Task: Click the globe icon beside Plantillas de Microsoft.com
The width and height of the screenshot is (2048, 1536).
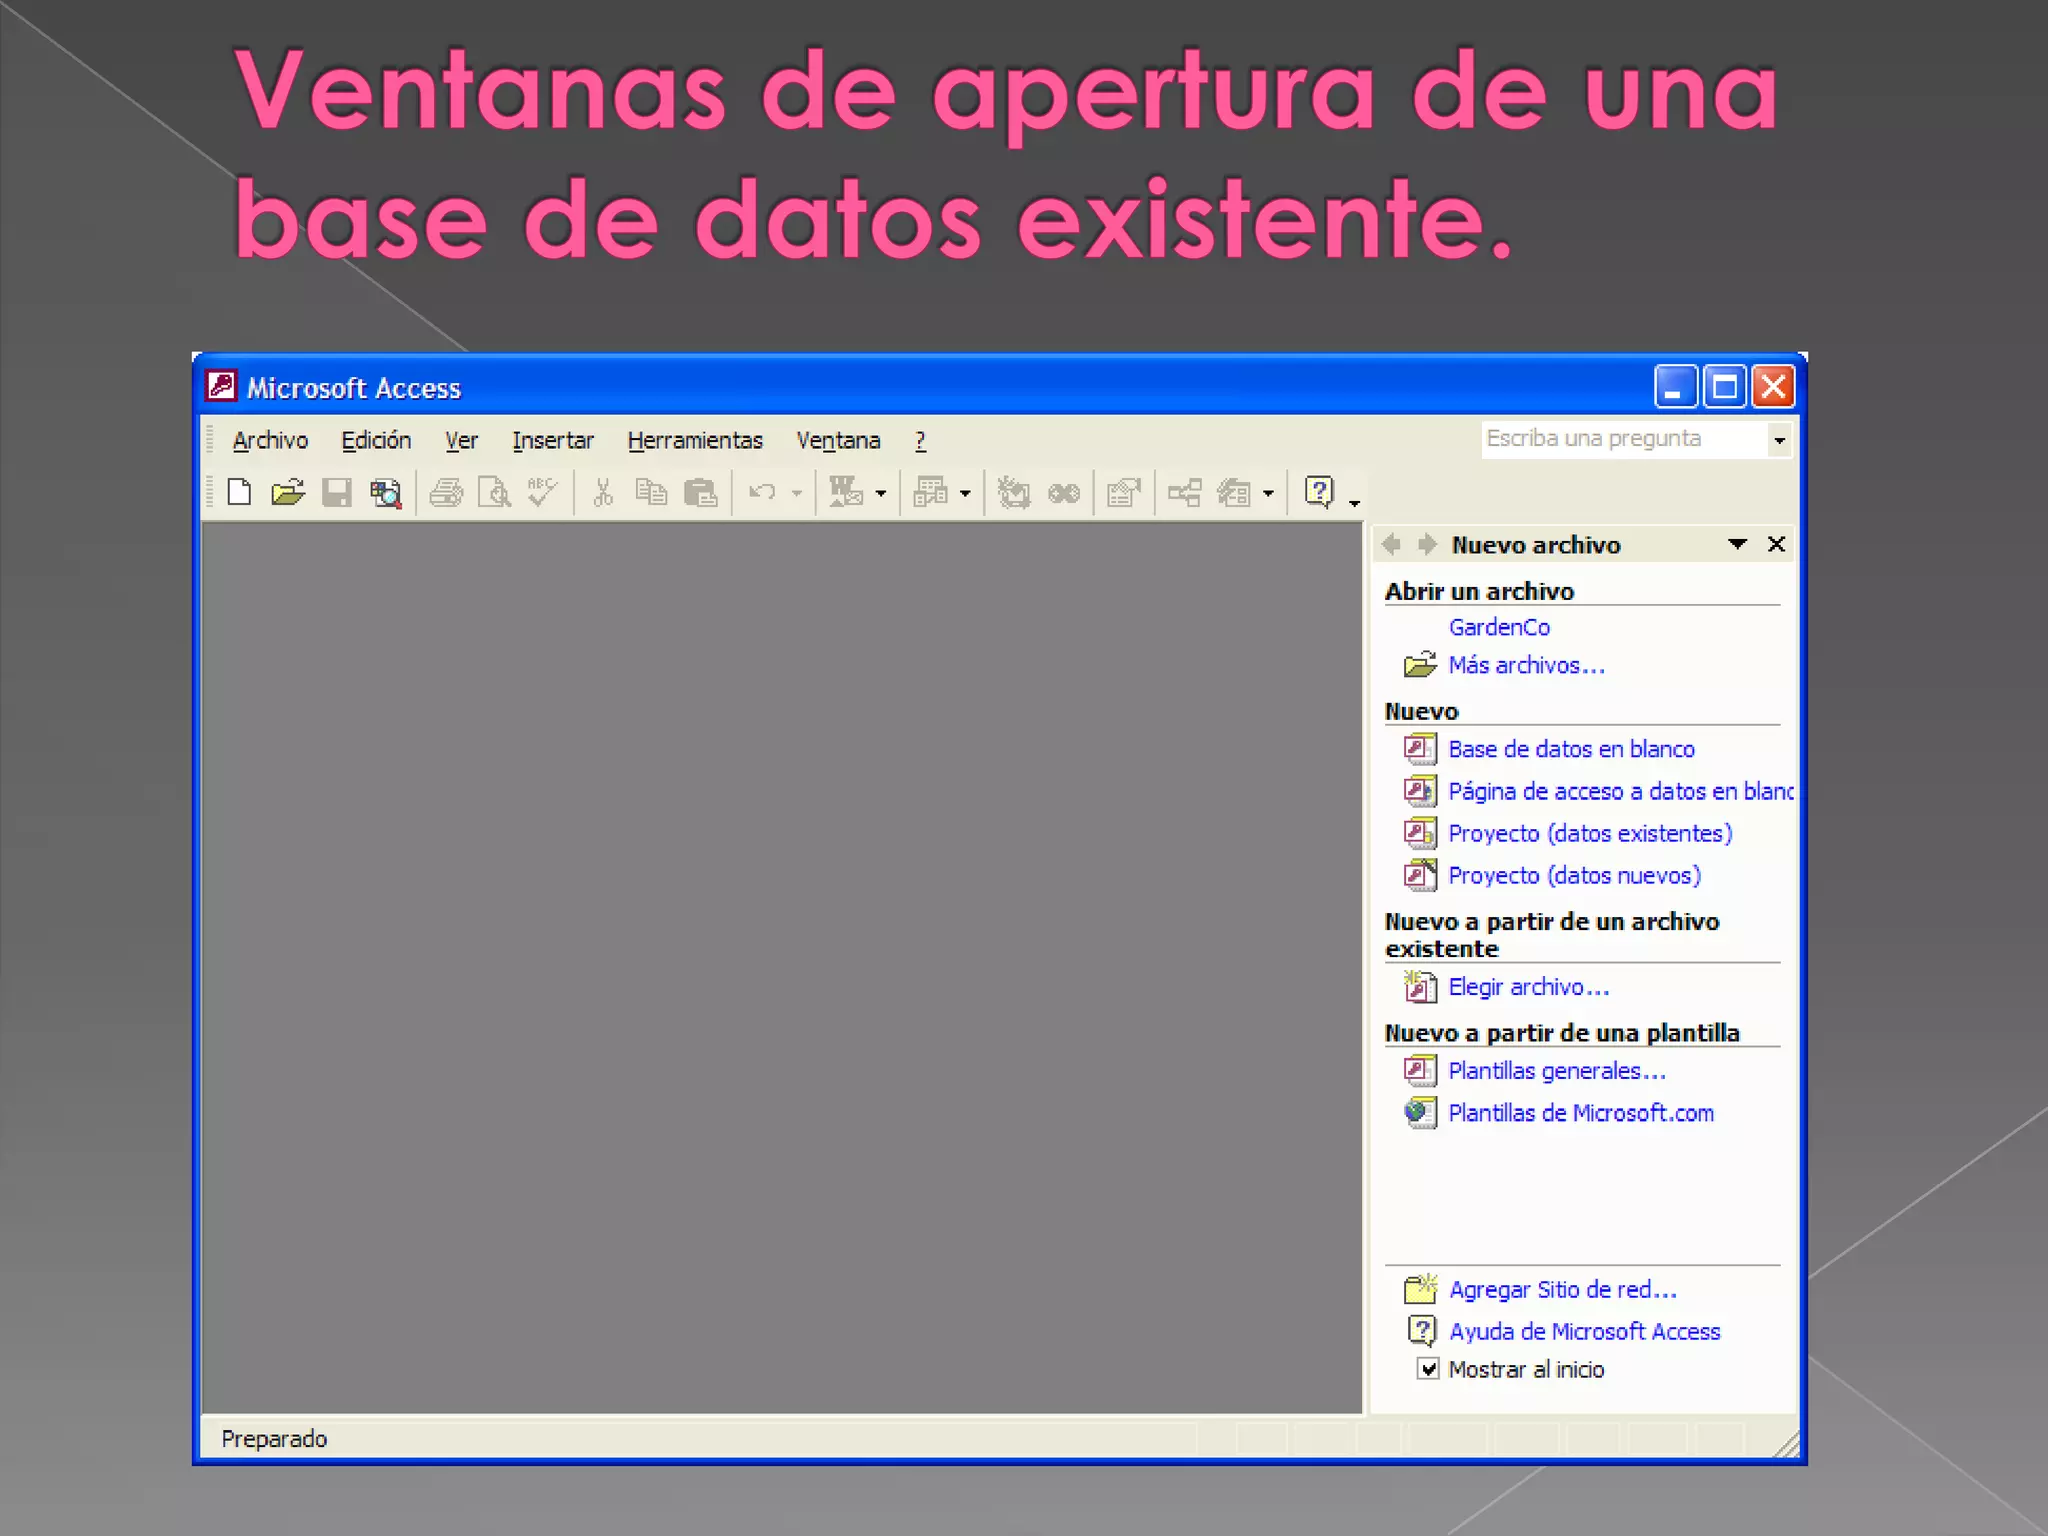Action: pyautogui.click(x=1420, y=1113)
